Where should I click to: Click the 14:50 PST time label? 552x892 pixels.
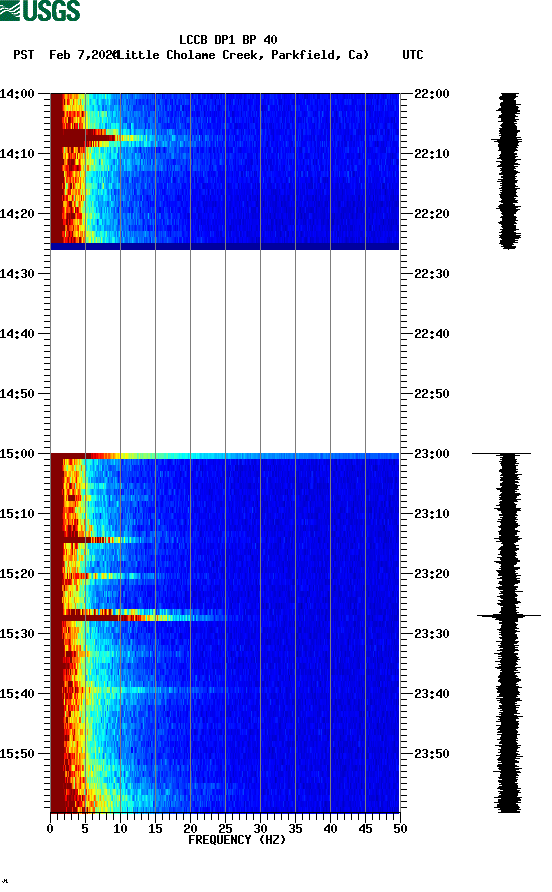pos(18,394)
